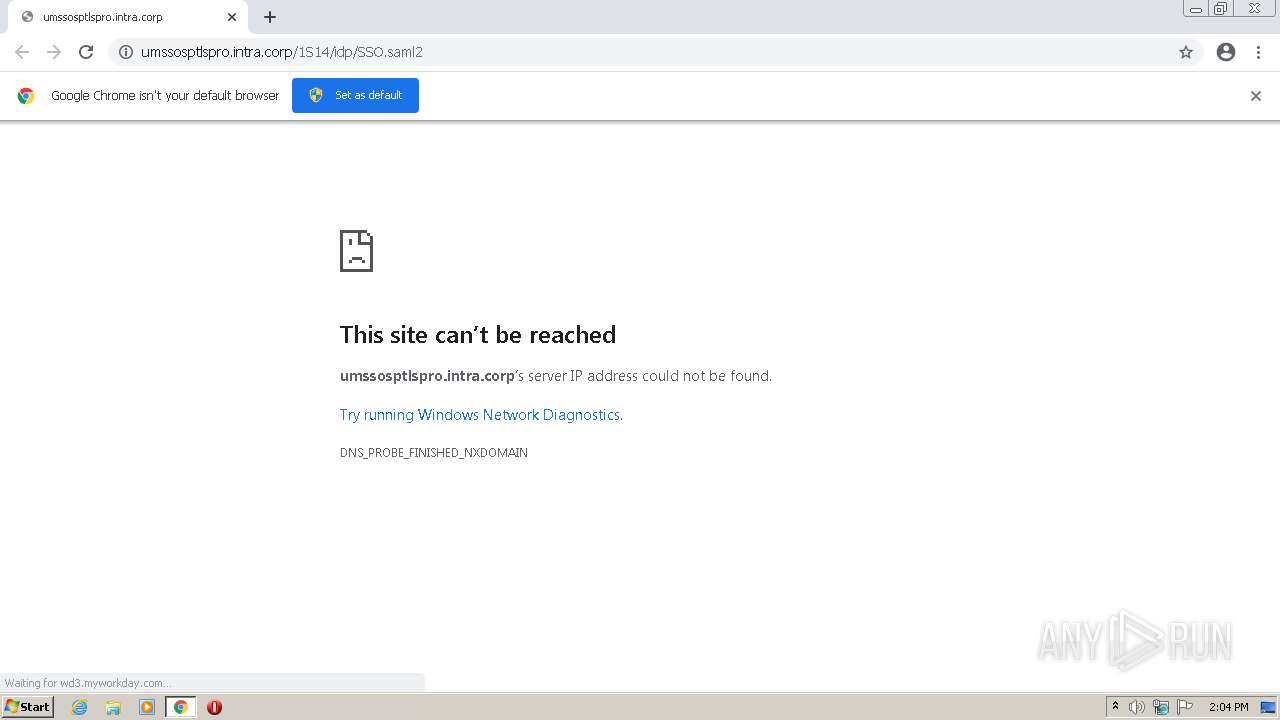Click the Chrome logo in the infobar
Viewport: 1280px width, 720px height.
tap(26, 96)
